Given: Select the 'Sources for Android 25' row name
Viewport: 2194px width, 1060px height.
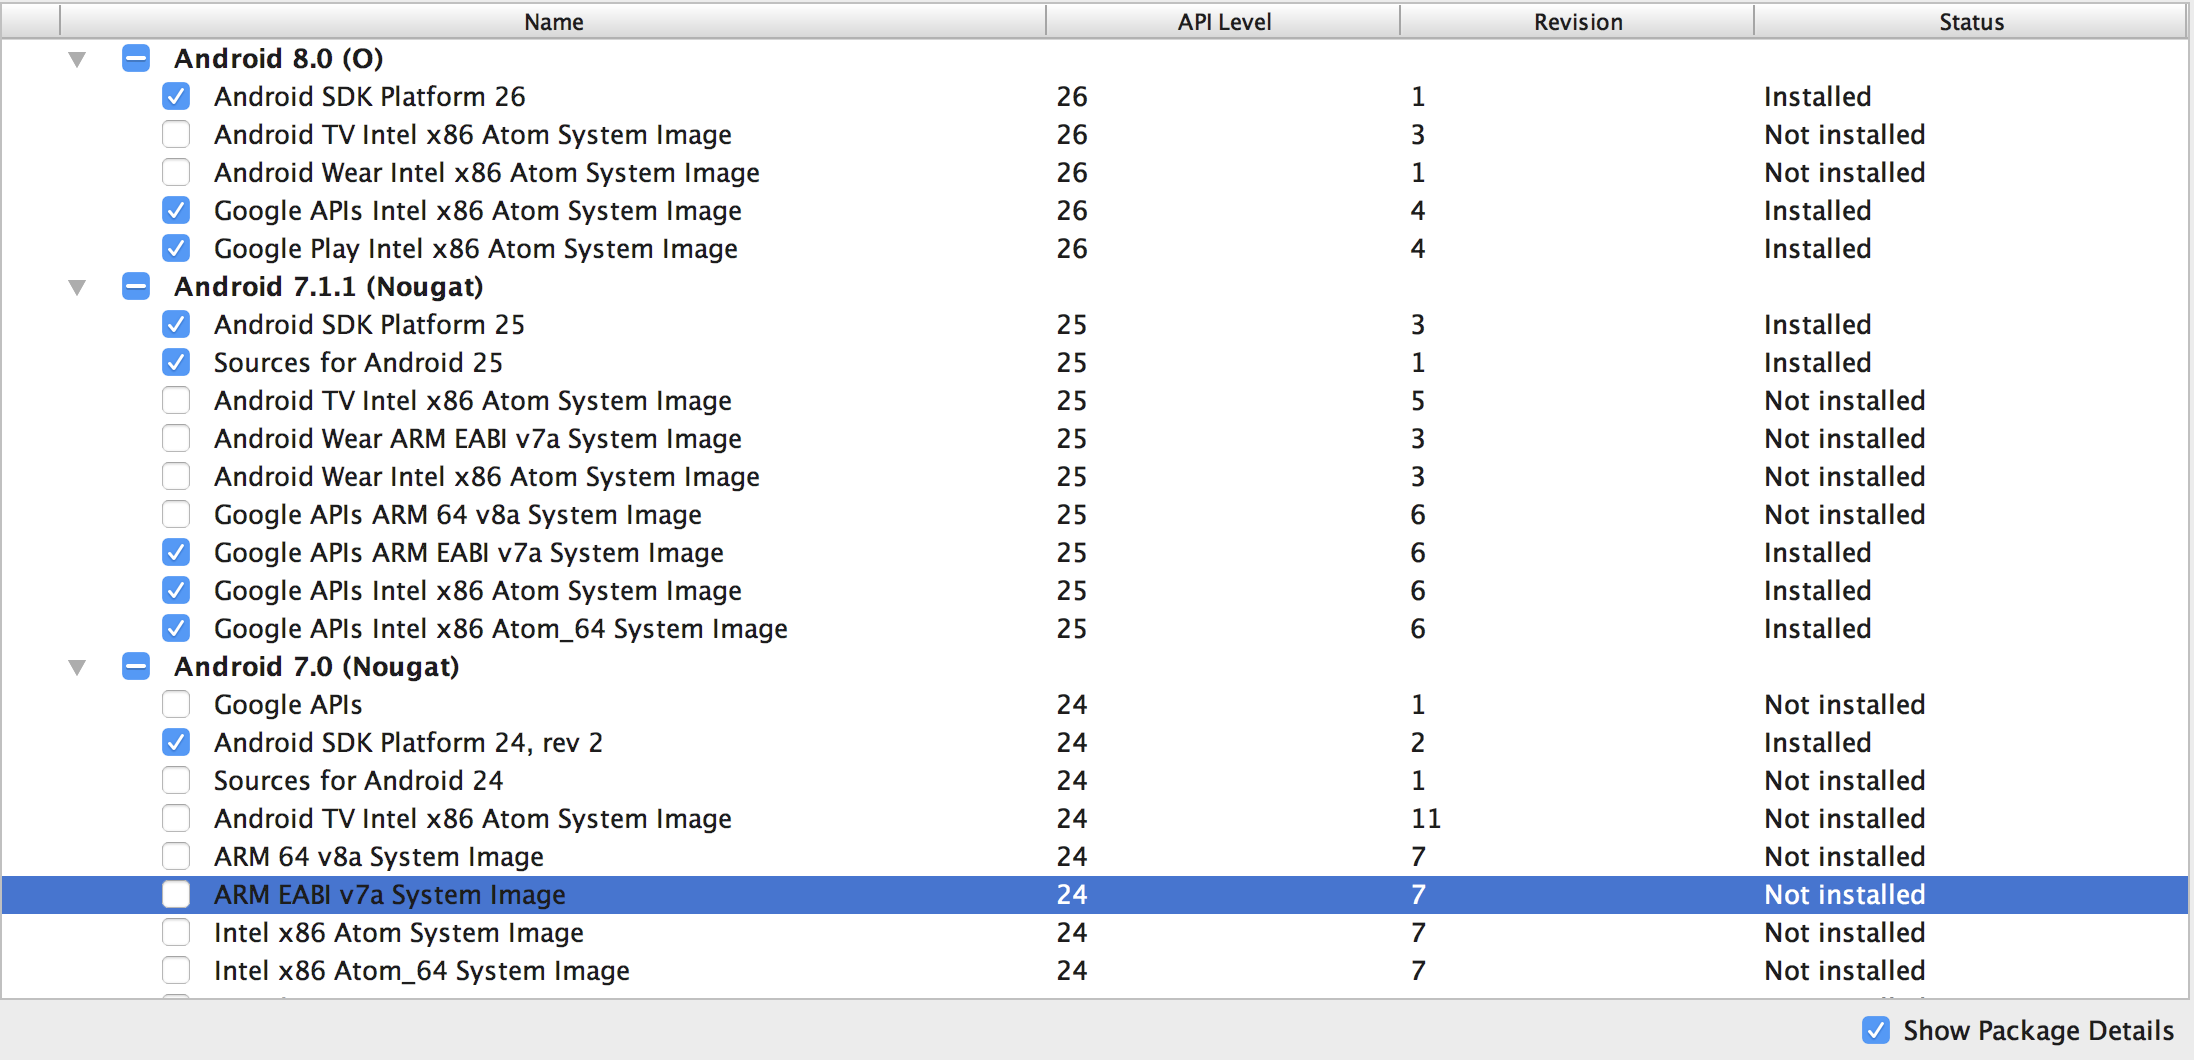Looking at the screenshot, I should pyautogui.click(x=358, y=363).
